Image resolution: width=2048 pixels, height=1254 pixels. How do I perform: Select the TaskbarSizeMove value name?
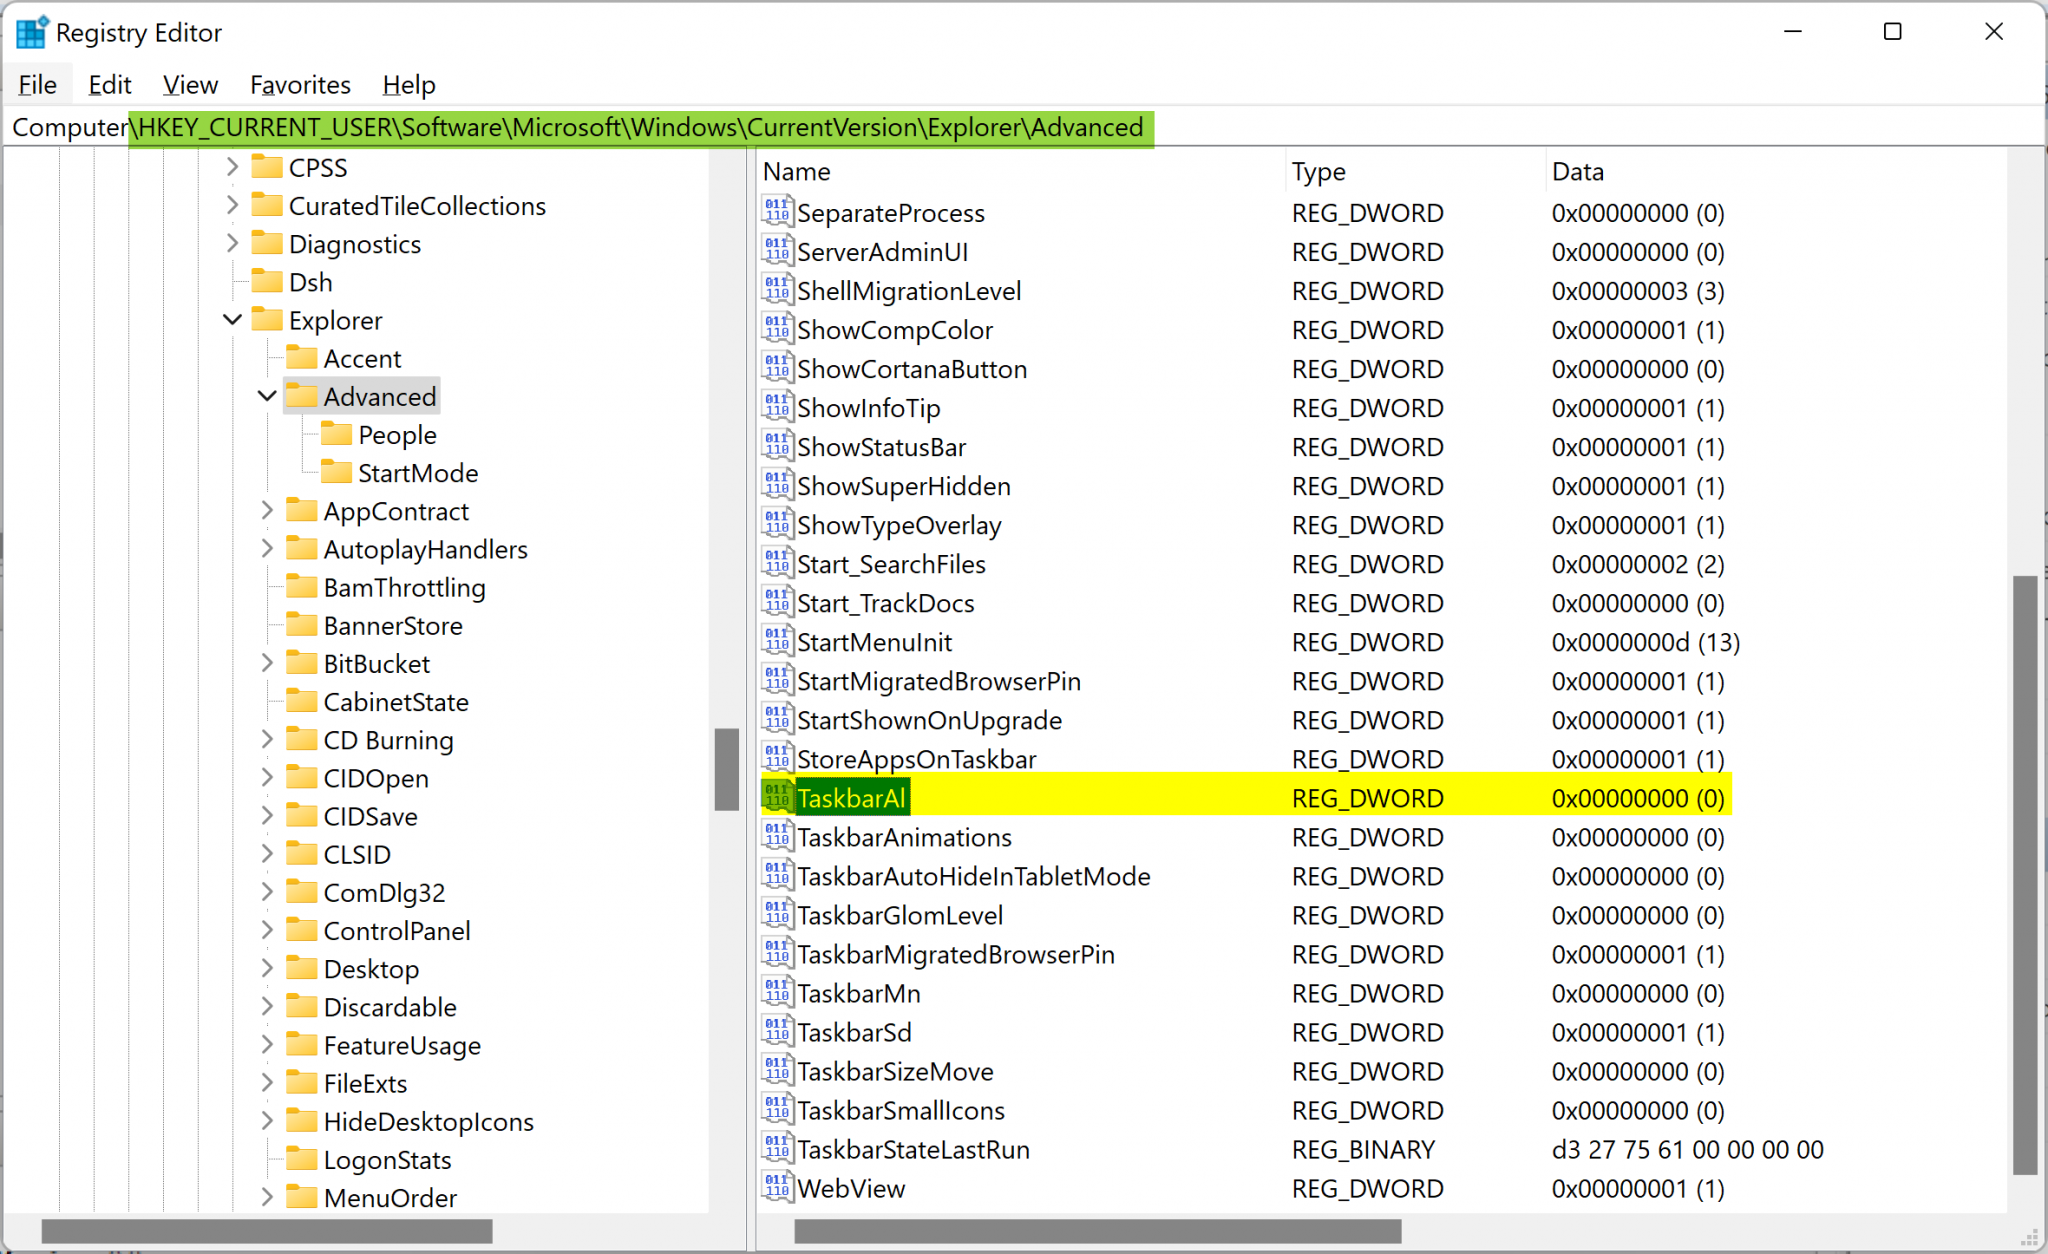coord(895,1071)
